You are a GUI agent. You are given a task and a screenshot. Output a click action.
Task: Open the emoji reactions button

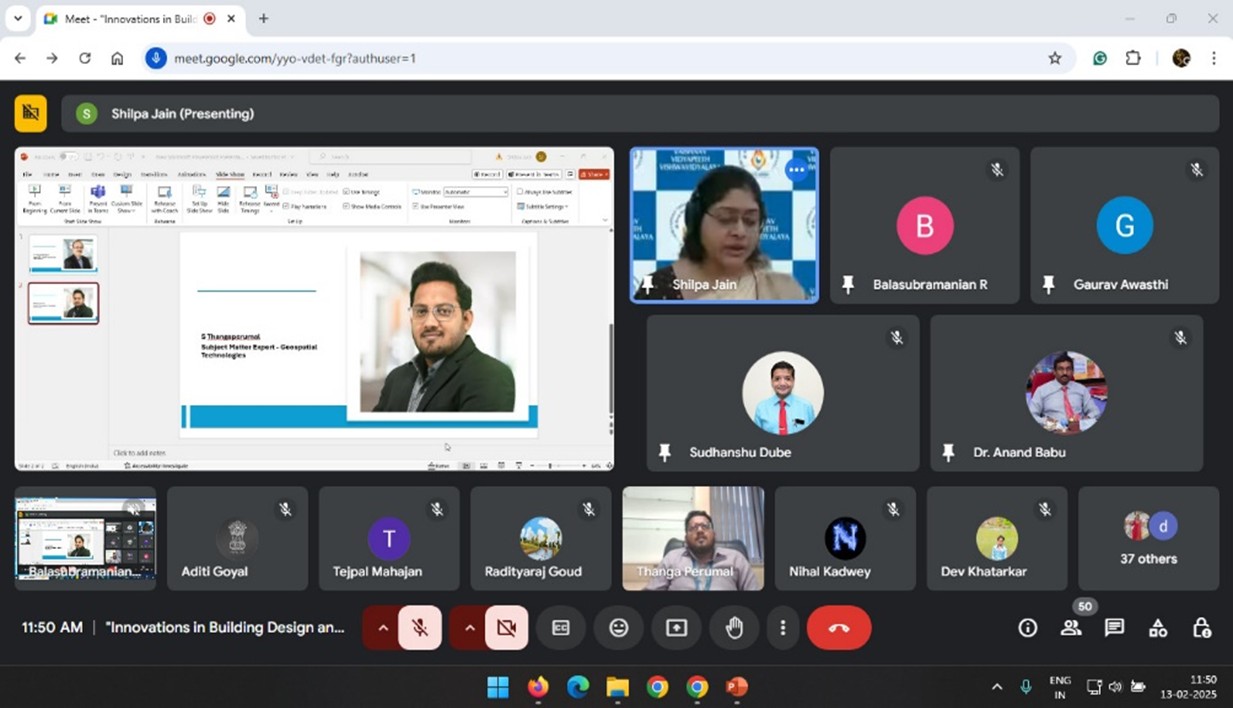pyautogui.click(x=619, y=628)
